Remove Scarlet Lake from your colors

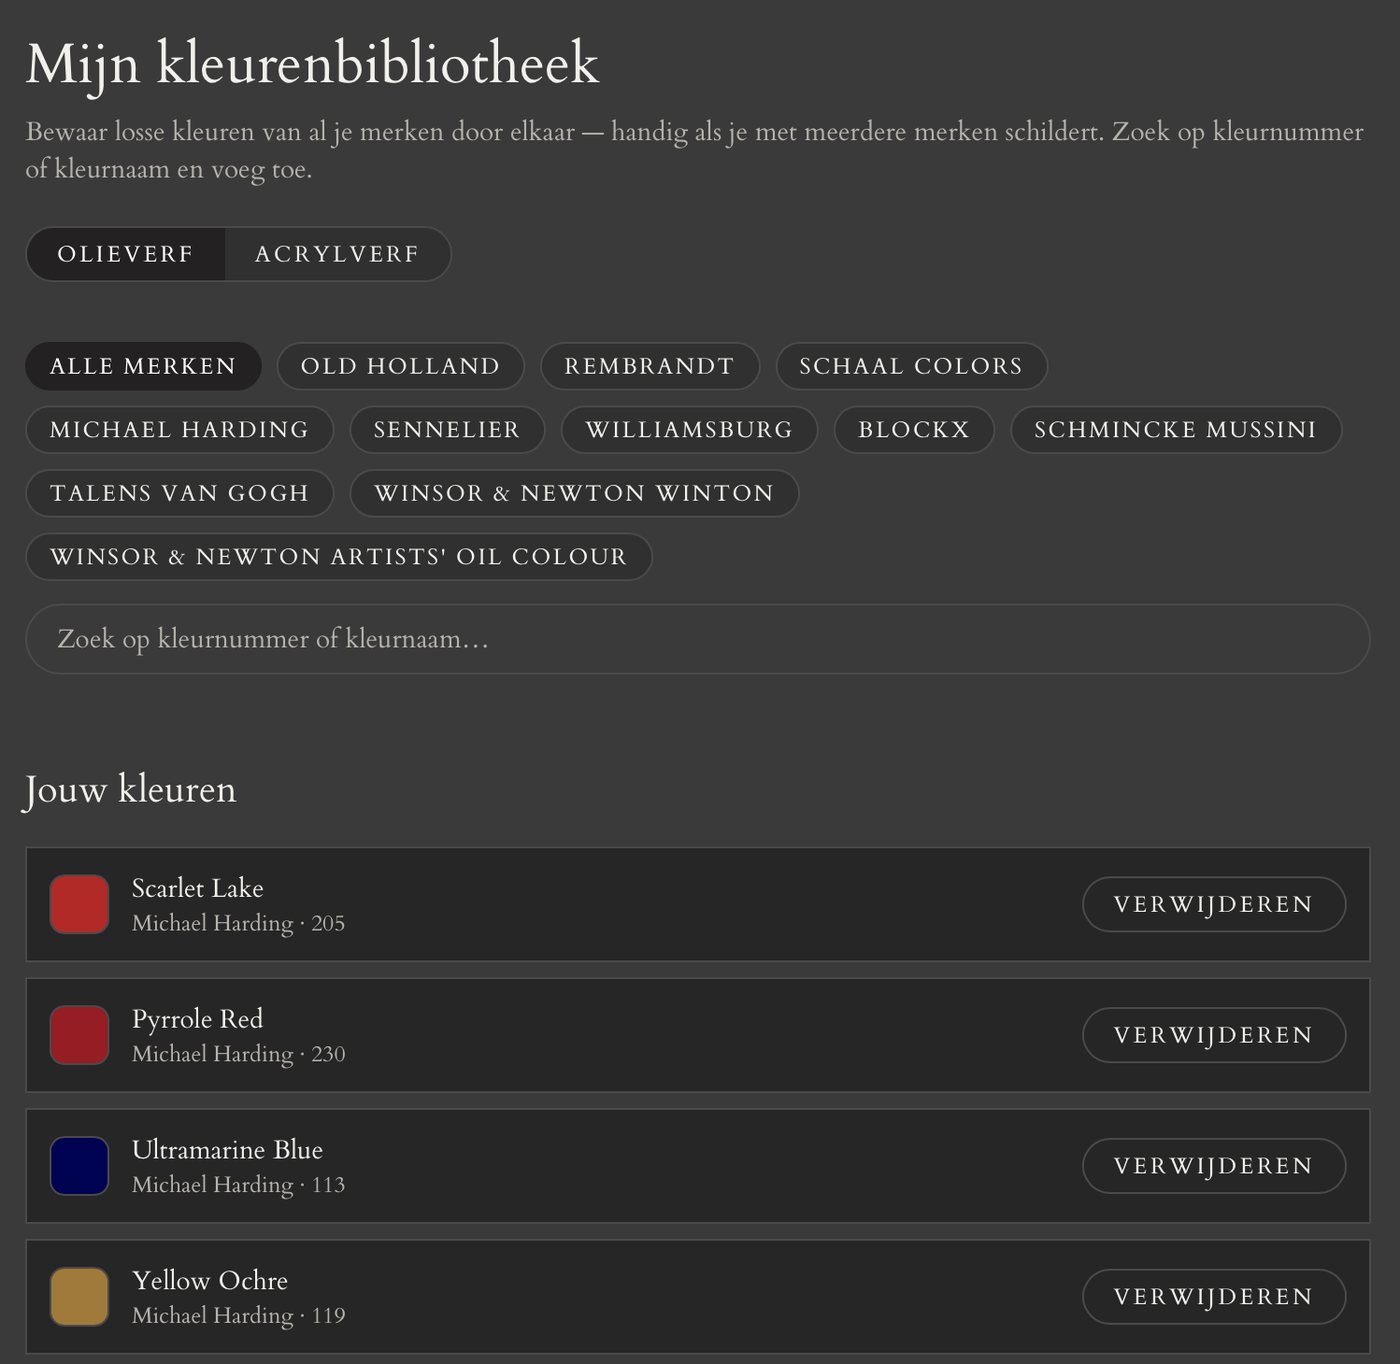pyautogui.click(x=1213, y=904)
